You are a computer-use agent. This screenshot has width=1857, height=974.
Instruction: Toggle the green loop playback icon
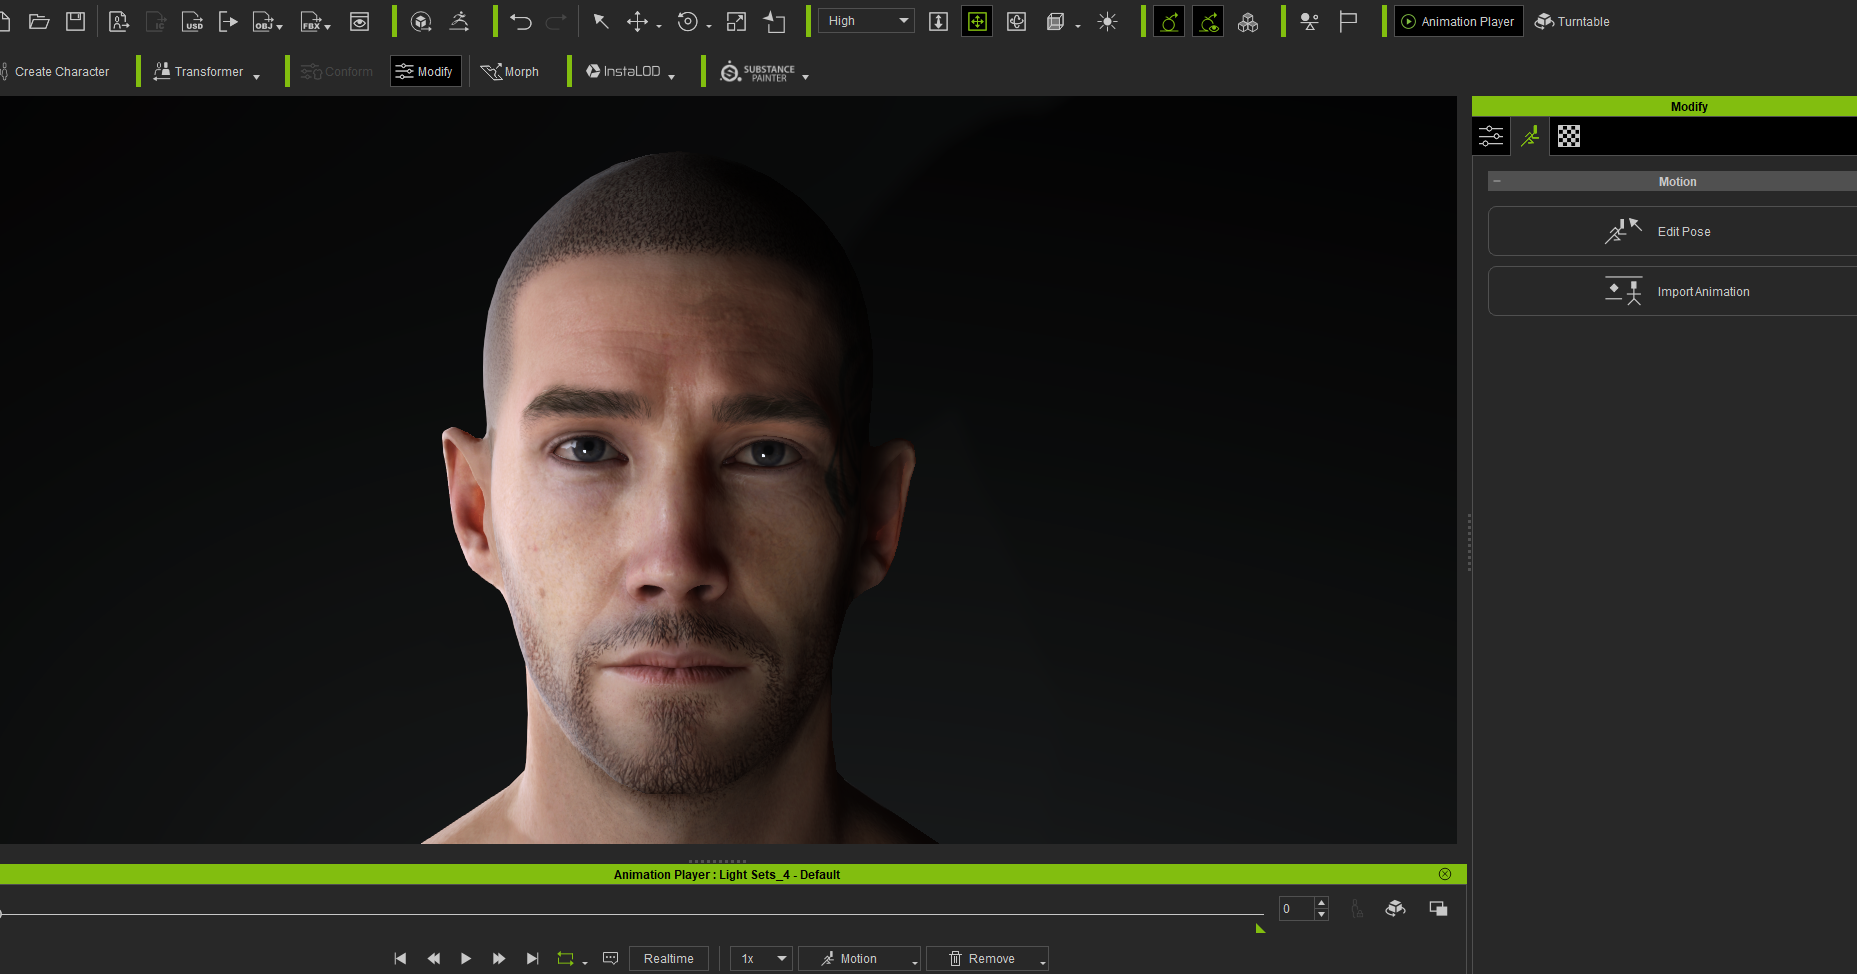coord(566,958)
